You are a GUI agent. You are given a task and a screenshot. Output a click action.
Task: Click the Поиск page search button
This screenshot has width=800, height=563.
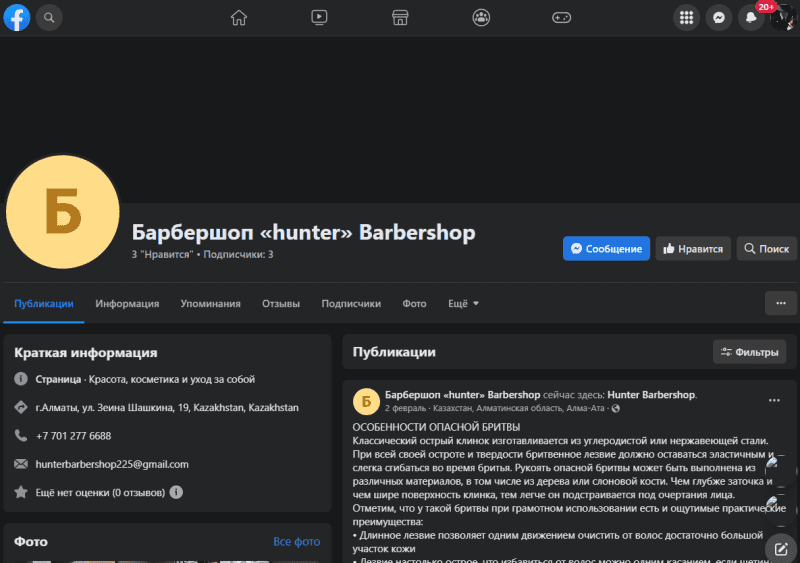click(x=766, y=249)
